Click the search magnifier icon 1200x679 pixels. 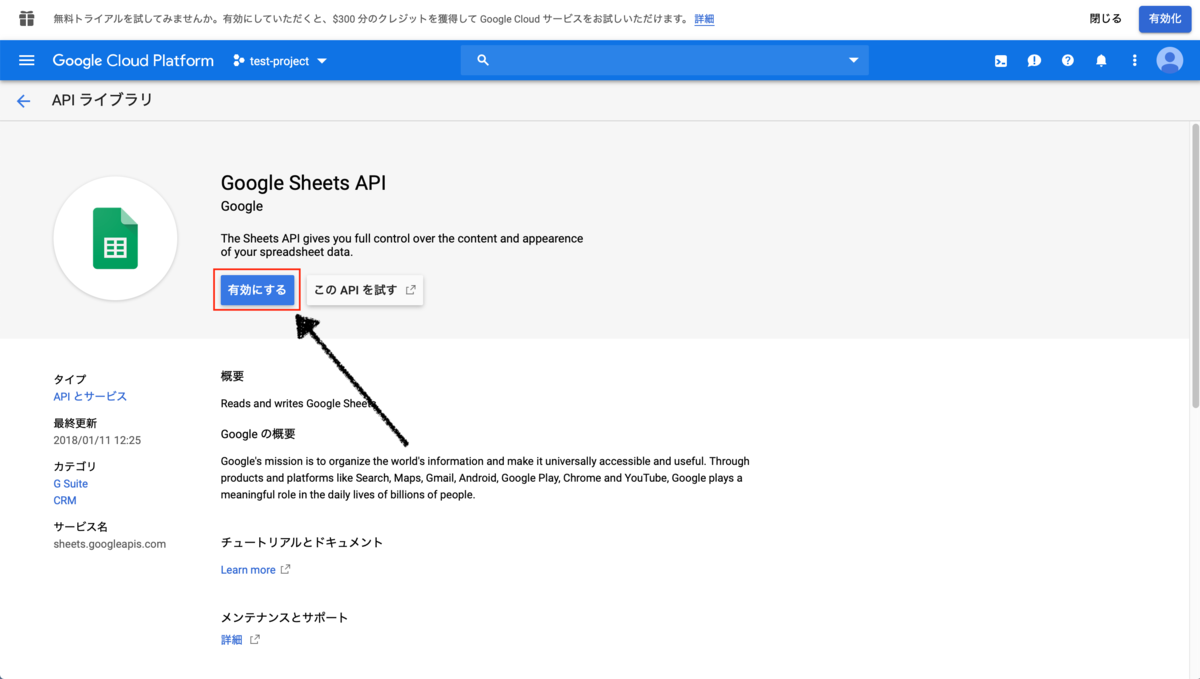point(483,61)
